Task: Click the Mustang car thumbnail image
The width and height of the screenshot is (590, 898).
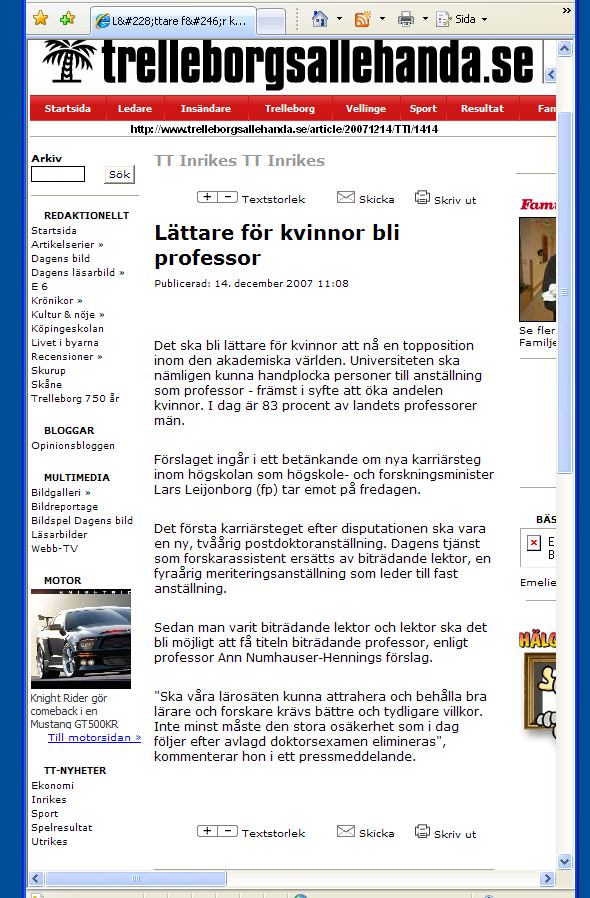Action: pyautogui.click(x=81, y=639)
